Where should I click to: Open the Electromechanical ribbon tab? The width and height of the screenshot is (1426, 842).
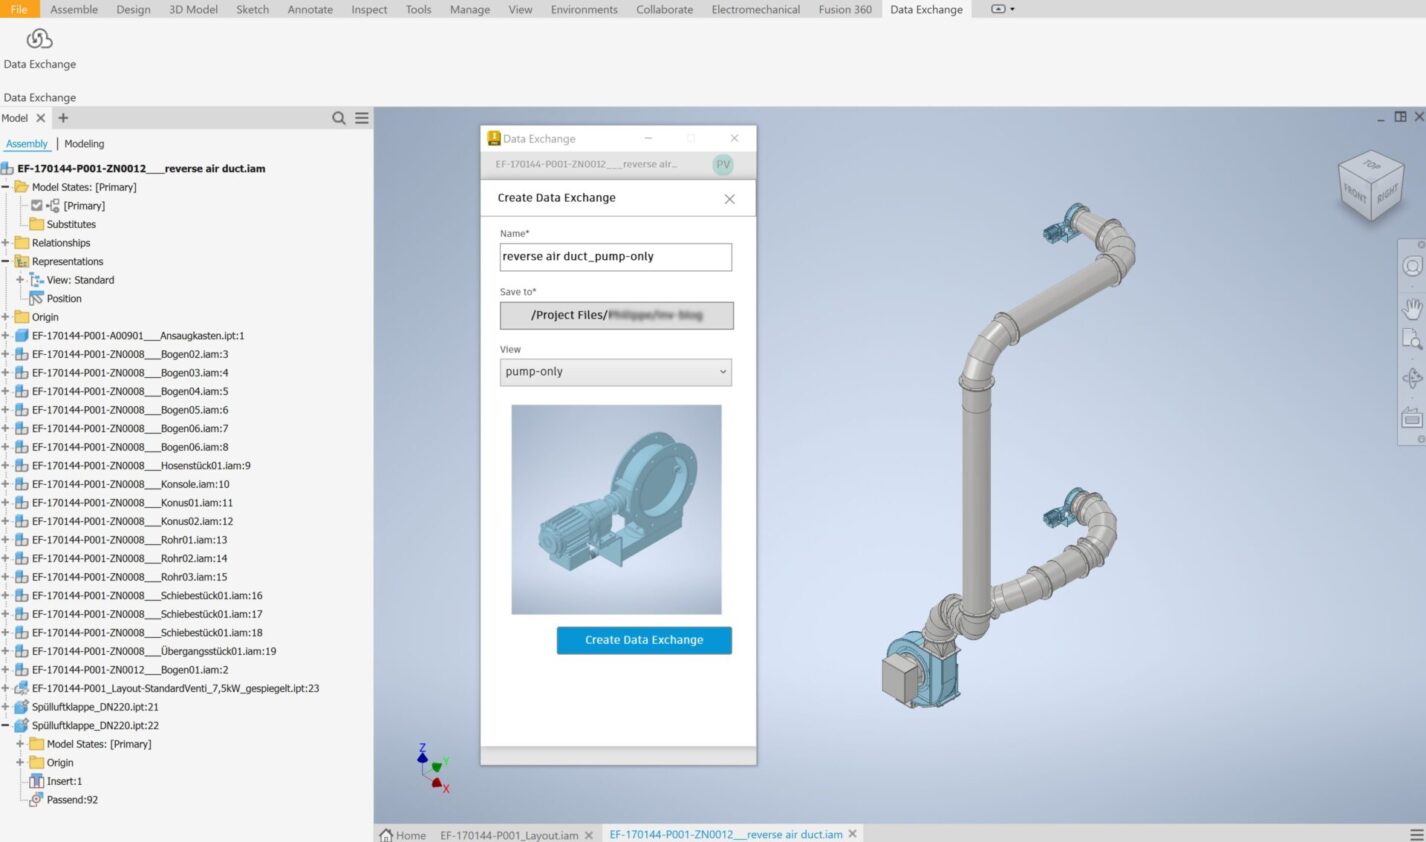pos(756,9)
